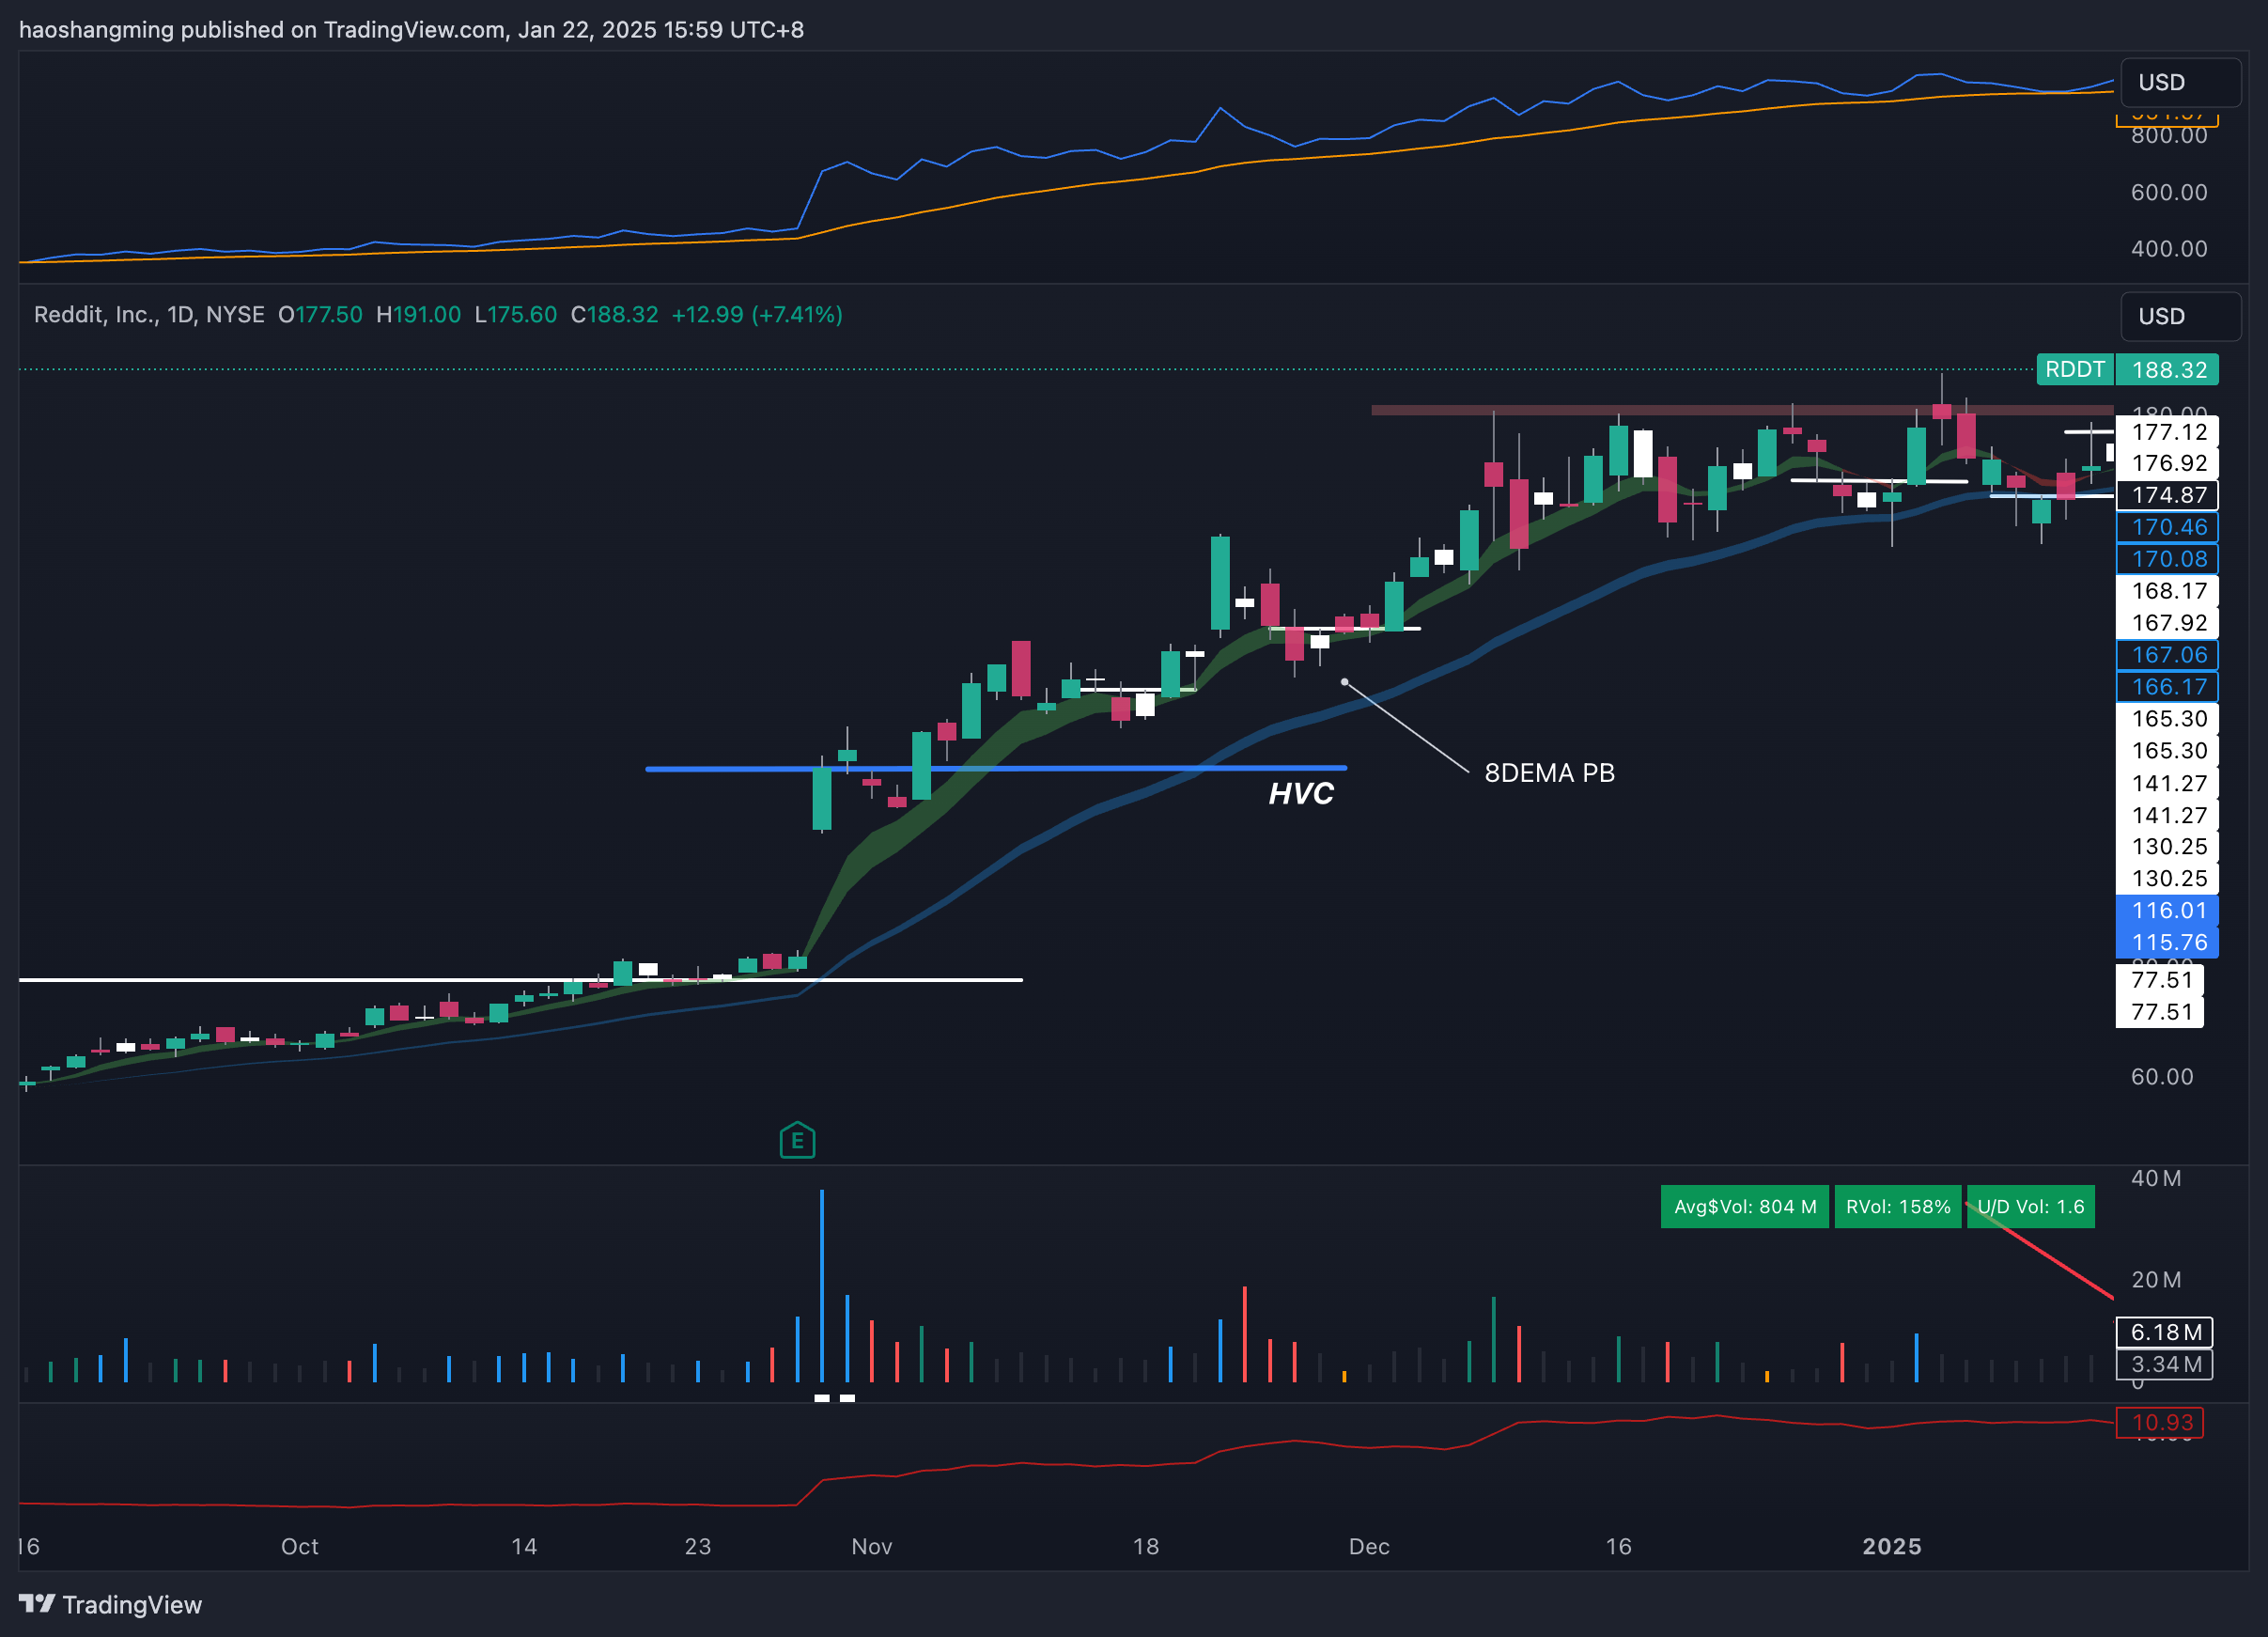Click the 8DEMA PB annotation label
The height and width of the screenshot is (1637, 2268).
pos(1548,772)
